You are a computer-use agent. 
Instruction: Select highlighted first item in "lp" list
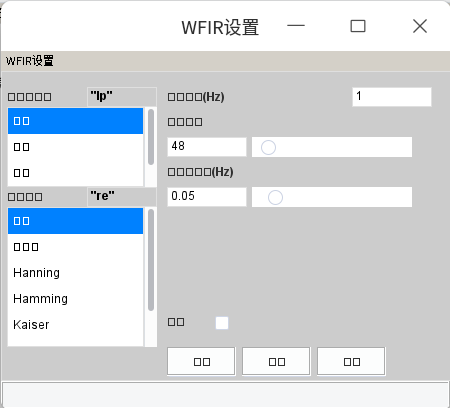[x=75, y=121]
